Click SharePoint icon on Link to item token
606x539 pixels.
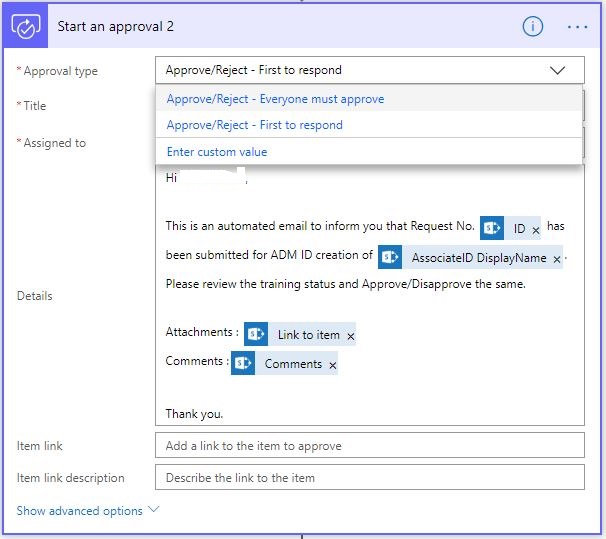coord(257,334)
